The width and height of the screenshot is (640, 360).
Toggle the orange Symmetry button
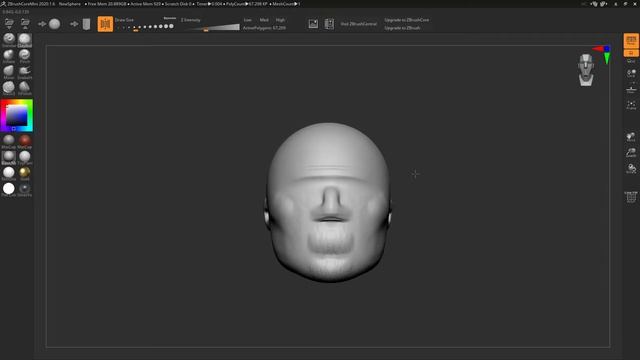click(x=105, y=24)
